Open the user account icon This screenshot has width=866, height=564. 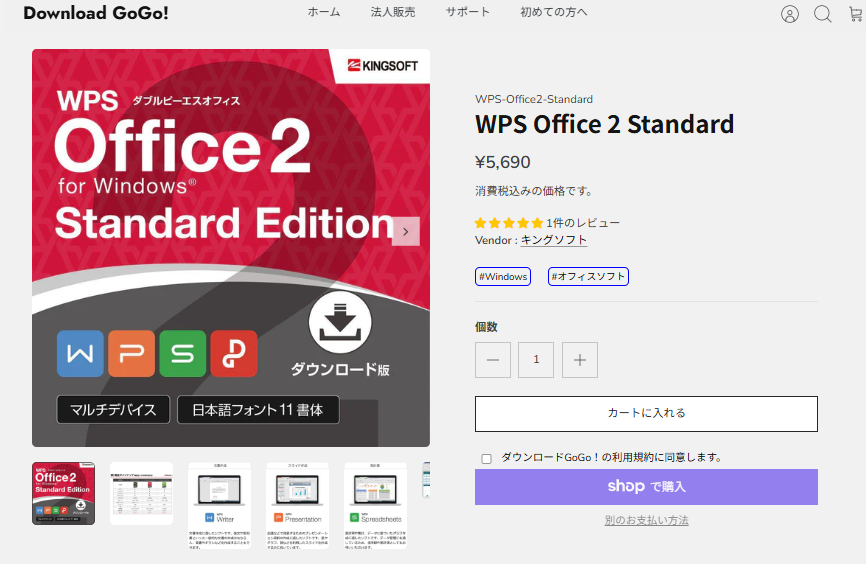point(790,14)
